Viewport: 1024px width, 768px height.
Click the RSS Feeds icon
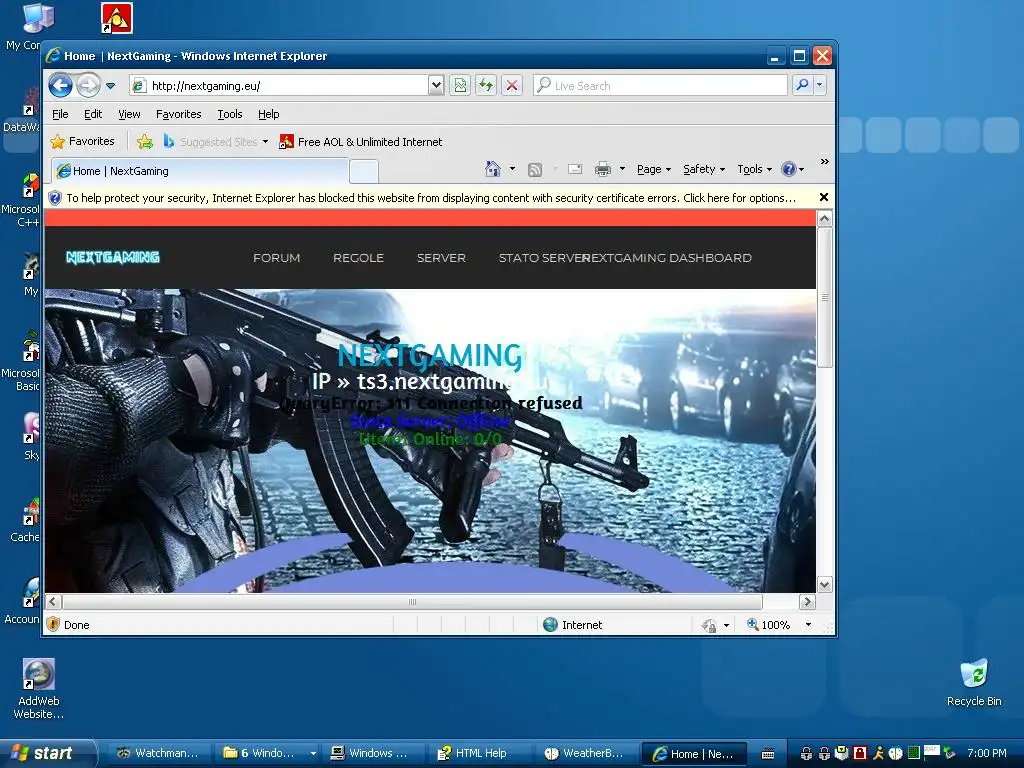535,170
